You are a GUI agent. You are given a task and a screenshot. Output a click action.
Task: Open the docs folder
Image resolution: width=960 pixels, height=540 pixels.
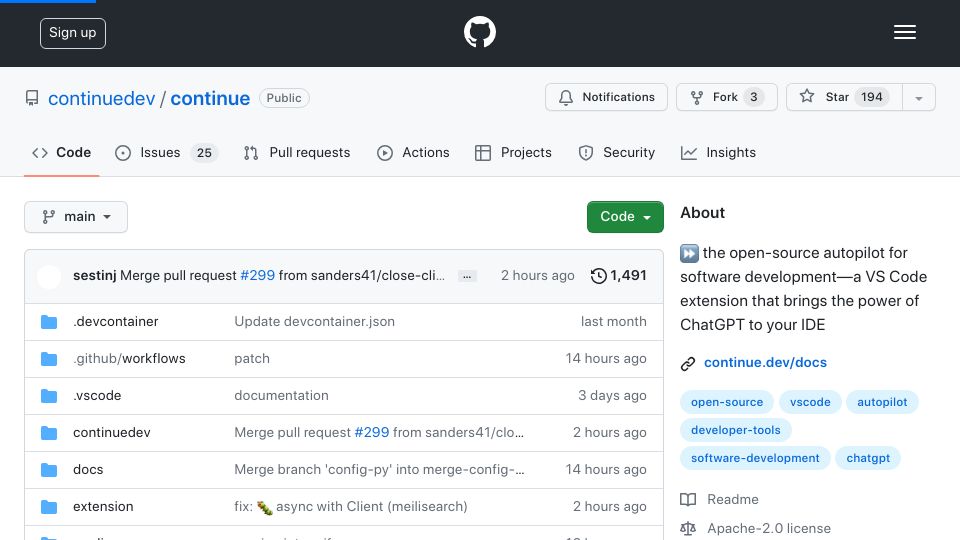pos(88,470)
